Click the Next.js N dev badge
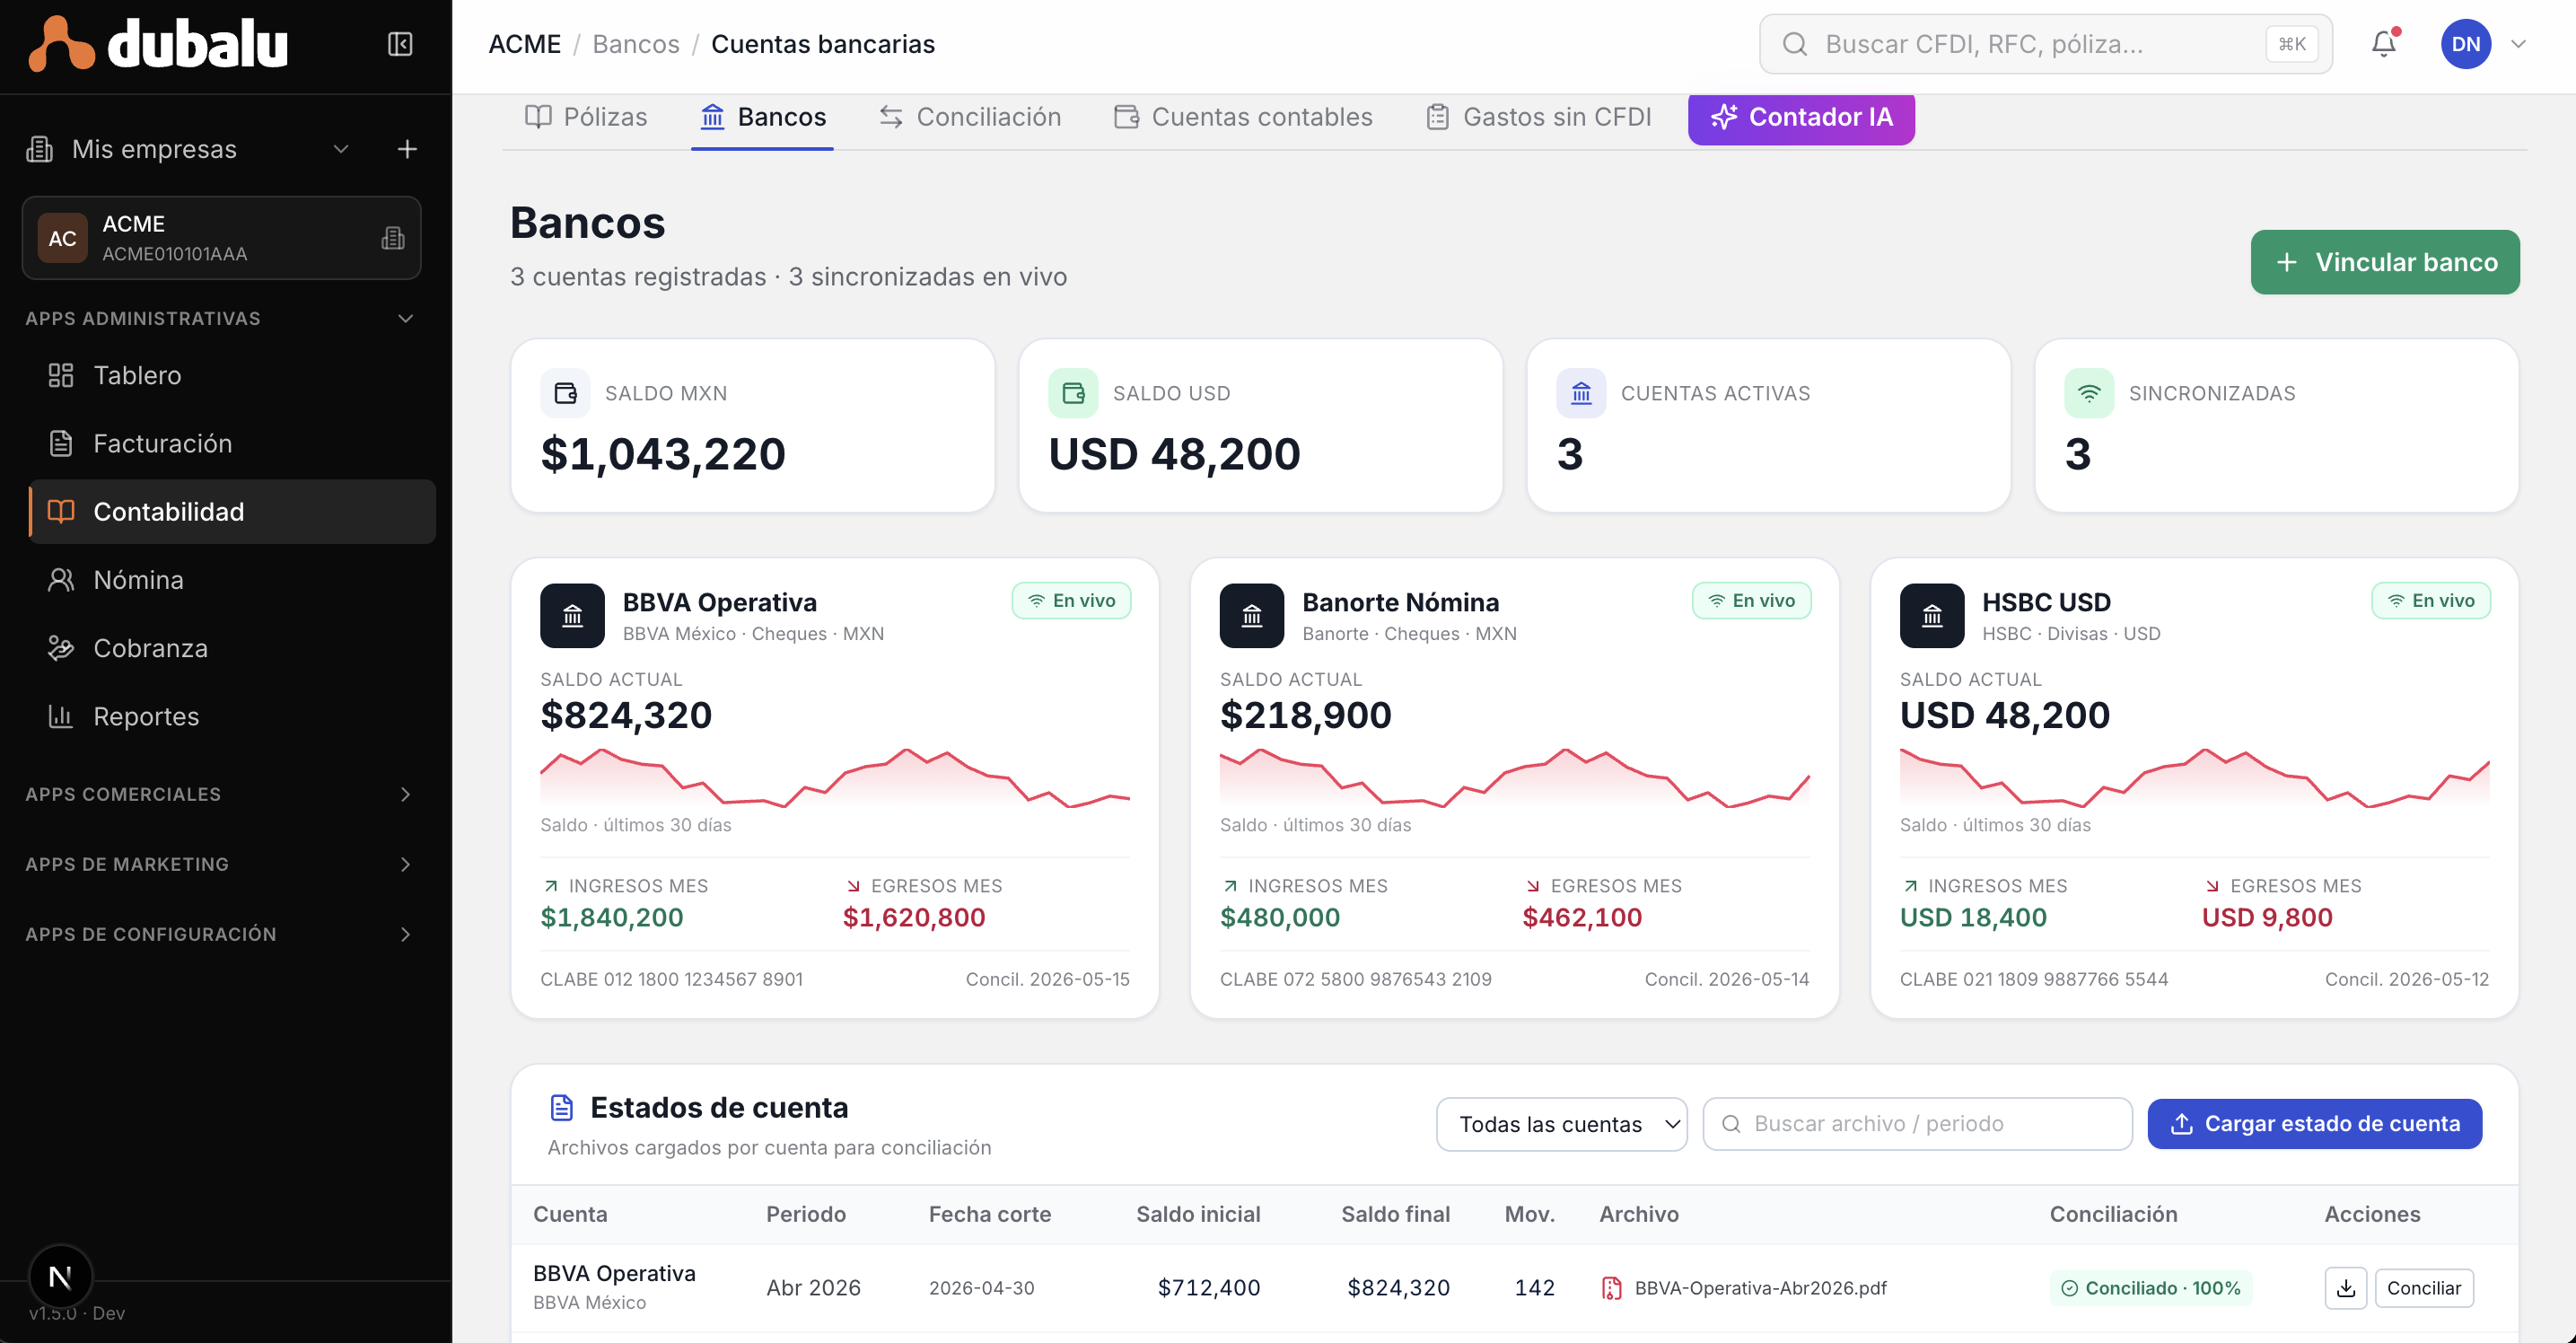The width and height of the screenshot is (2576, 1343). [60, 1277]
